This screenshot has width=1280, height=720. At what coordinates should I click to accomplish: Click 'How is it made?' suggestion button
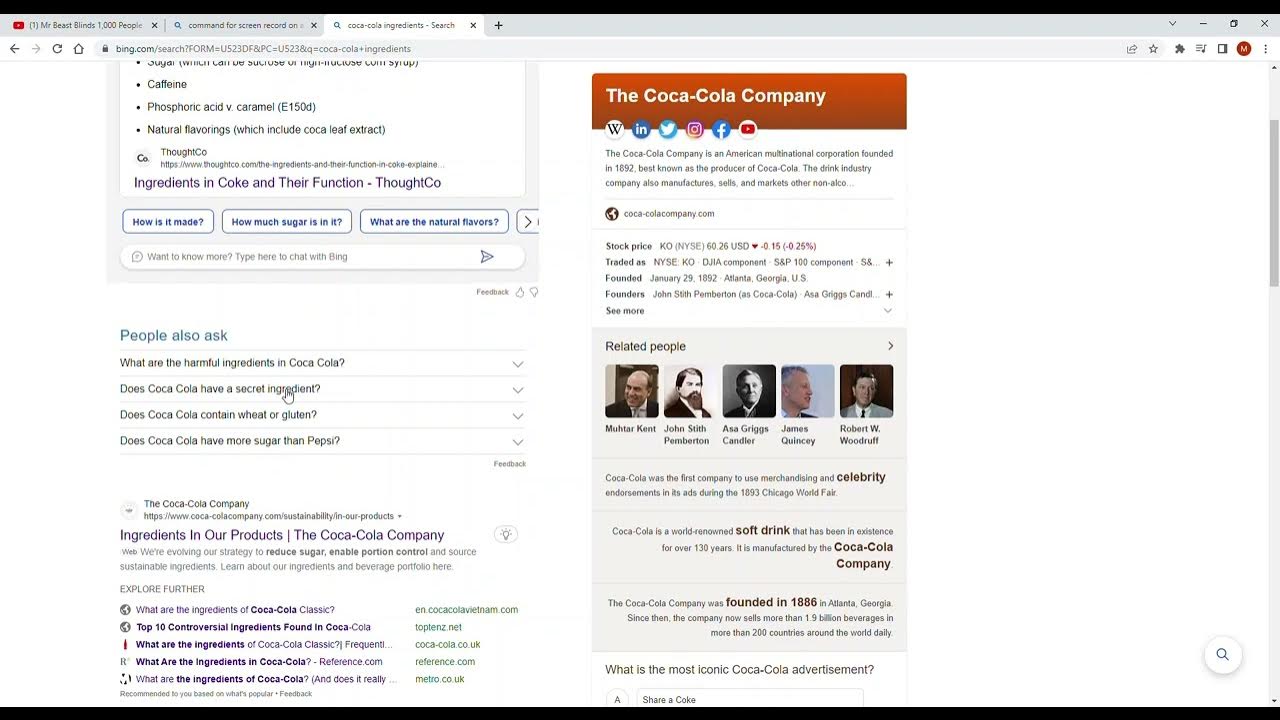click(x=168, y=222)
